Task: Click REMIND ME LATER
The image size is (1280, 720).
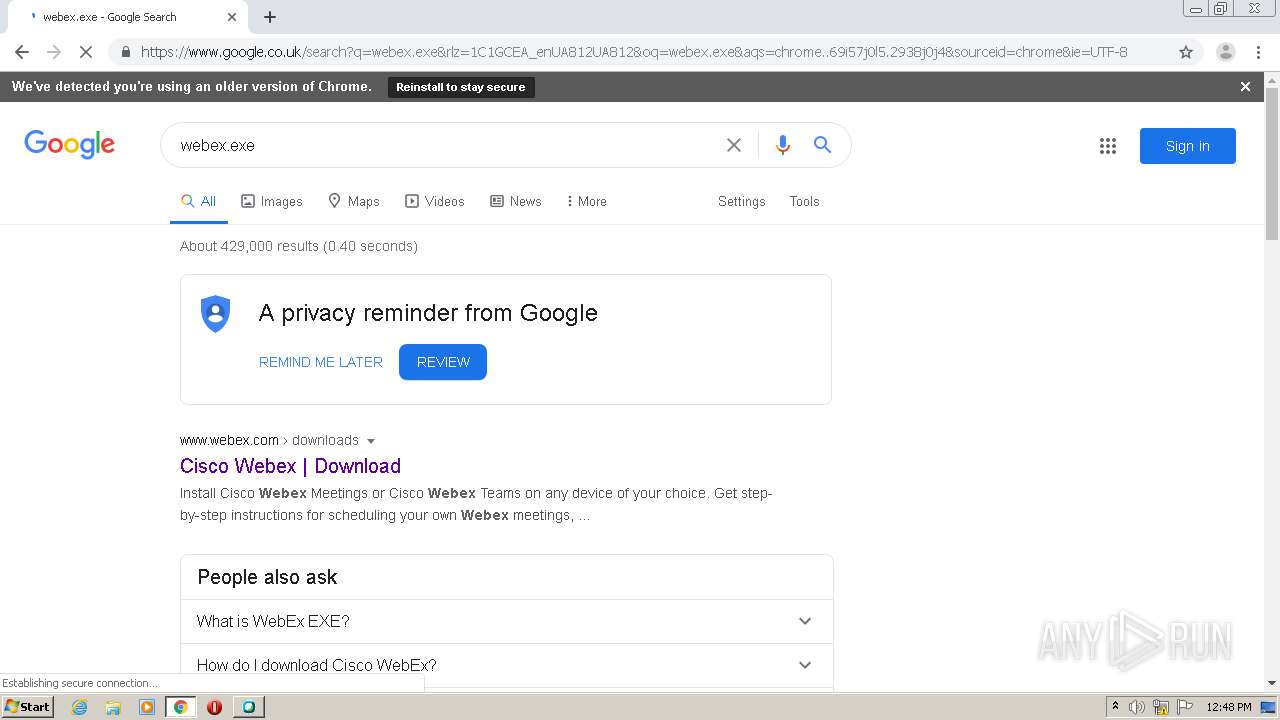Action: pyautogui.click(x=321, y=362)
